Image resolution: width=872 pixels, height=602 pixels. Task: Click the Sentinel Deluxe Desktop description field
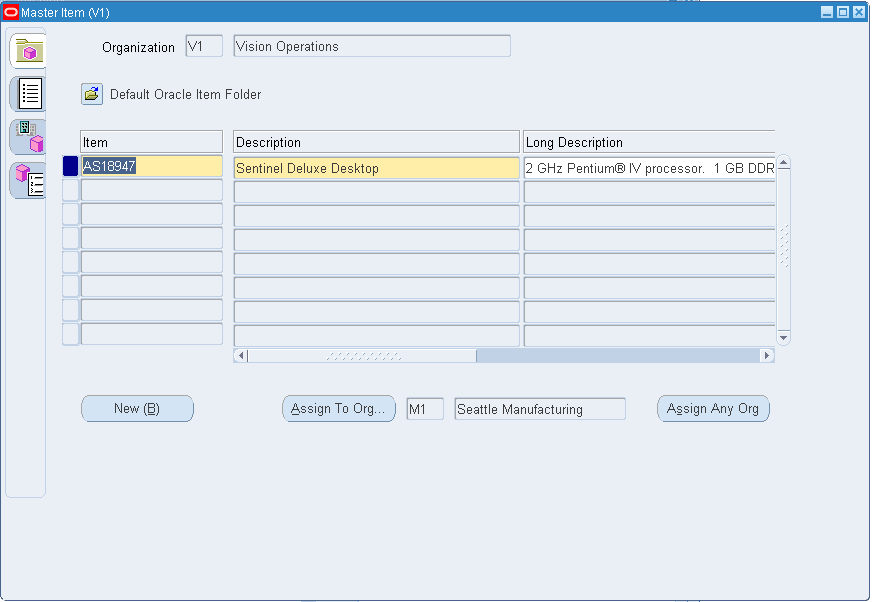pyautogui.click(x=376, y=168)
